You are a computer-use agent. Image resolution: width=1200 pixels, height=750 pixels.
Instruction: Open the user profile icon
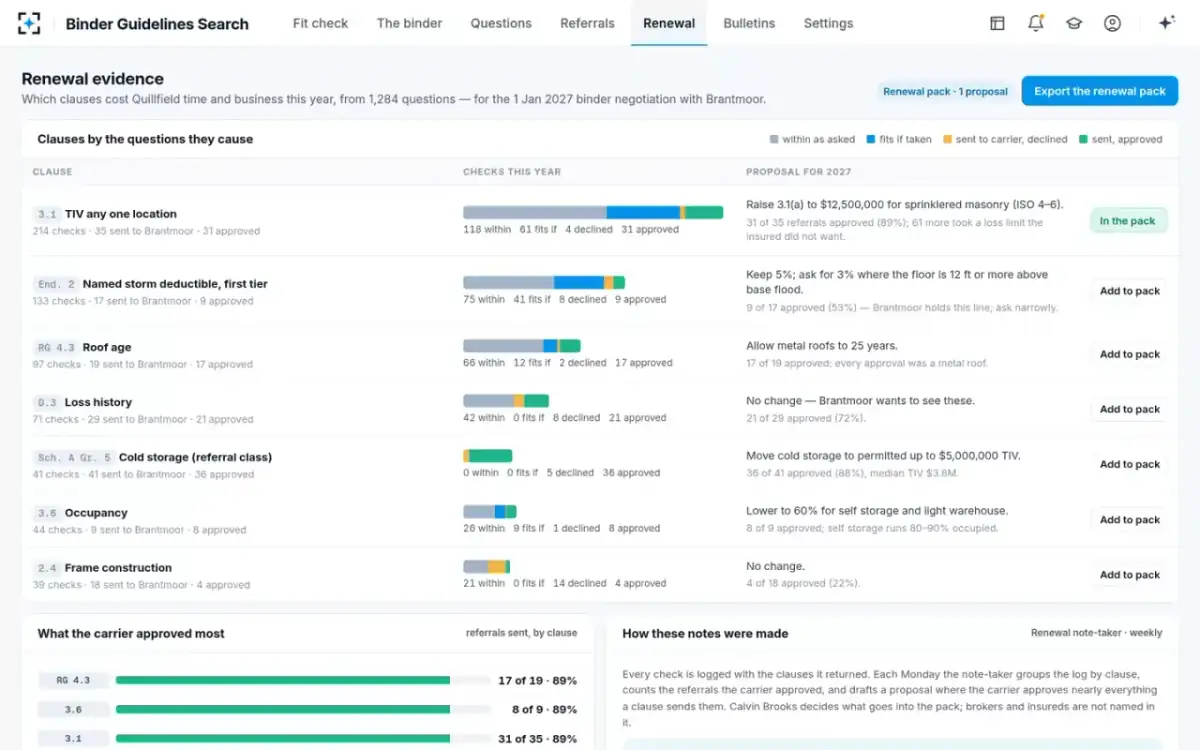(x=1112, y=23)
